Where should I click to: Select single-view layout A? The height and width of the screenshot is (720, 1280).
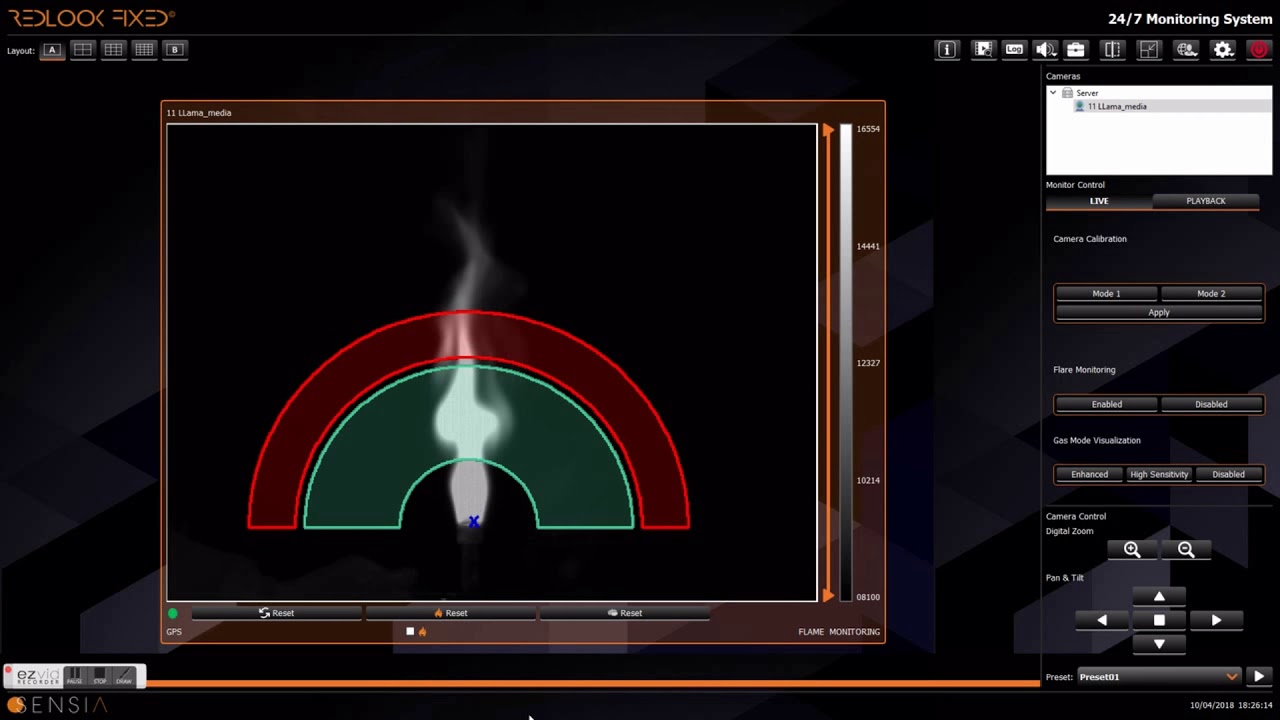(x=52, y=50)
